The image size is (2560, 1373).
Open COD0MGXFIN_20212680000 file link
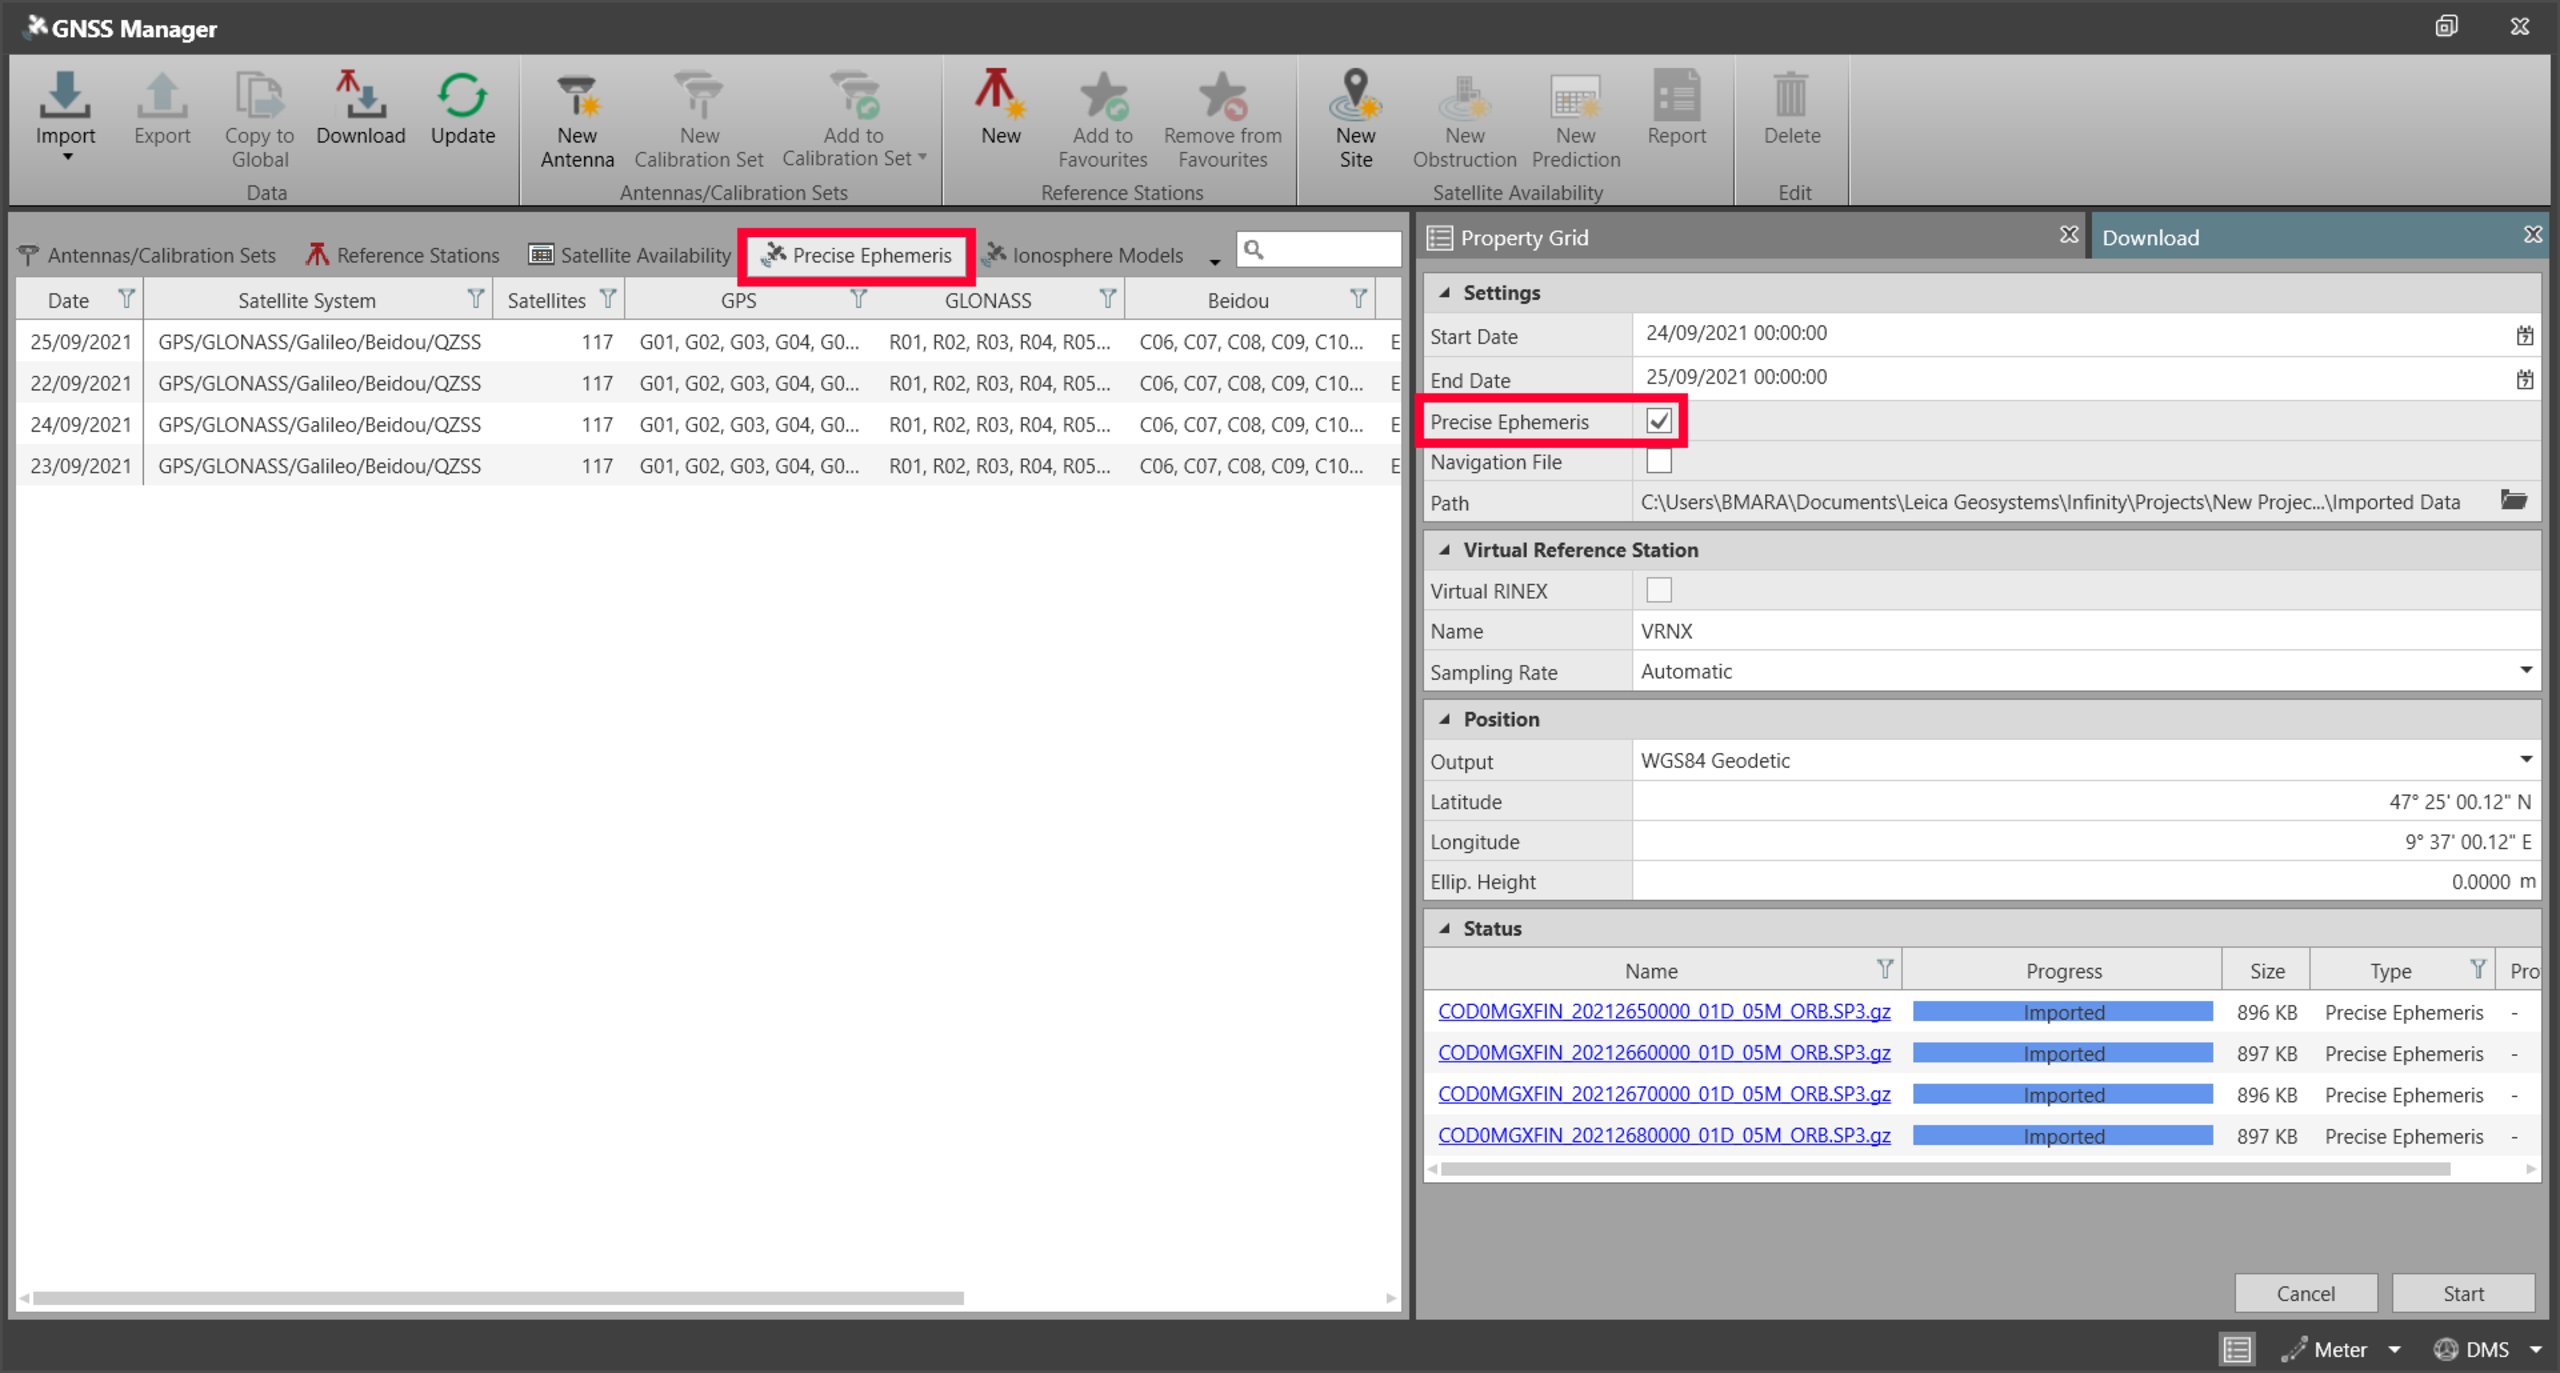[1664, 1135]
